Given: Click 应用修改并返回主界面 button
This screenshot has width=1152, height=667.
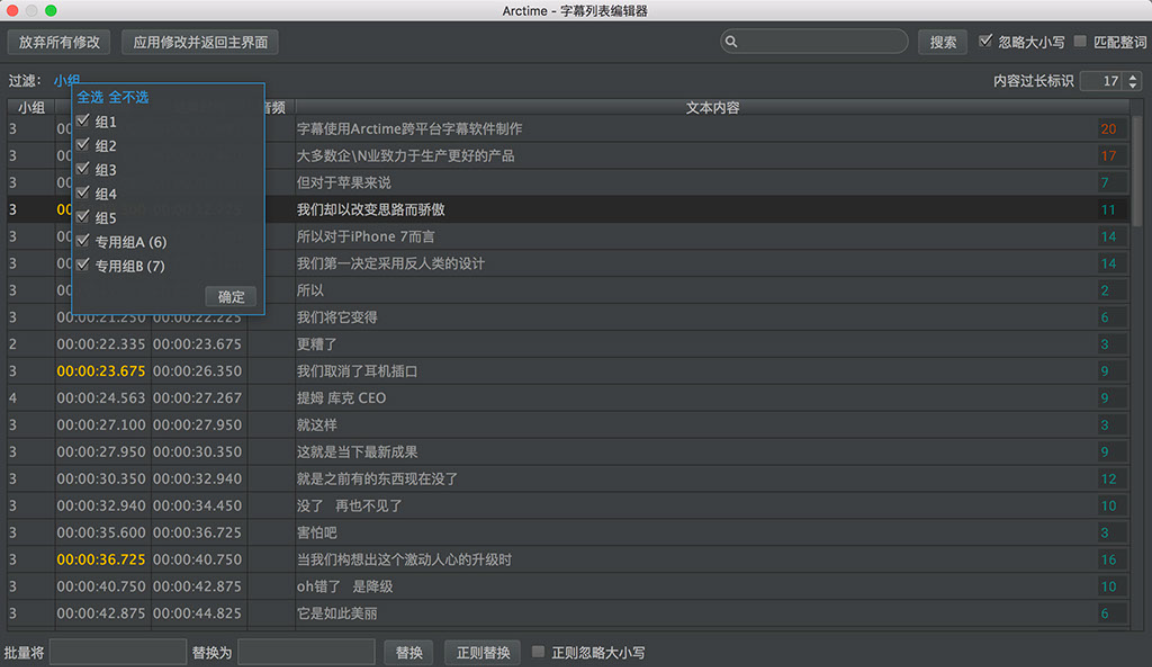Looking at the screenshot, I should [199, 42].
